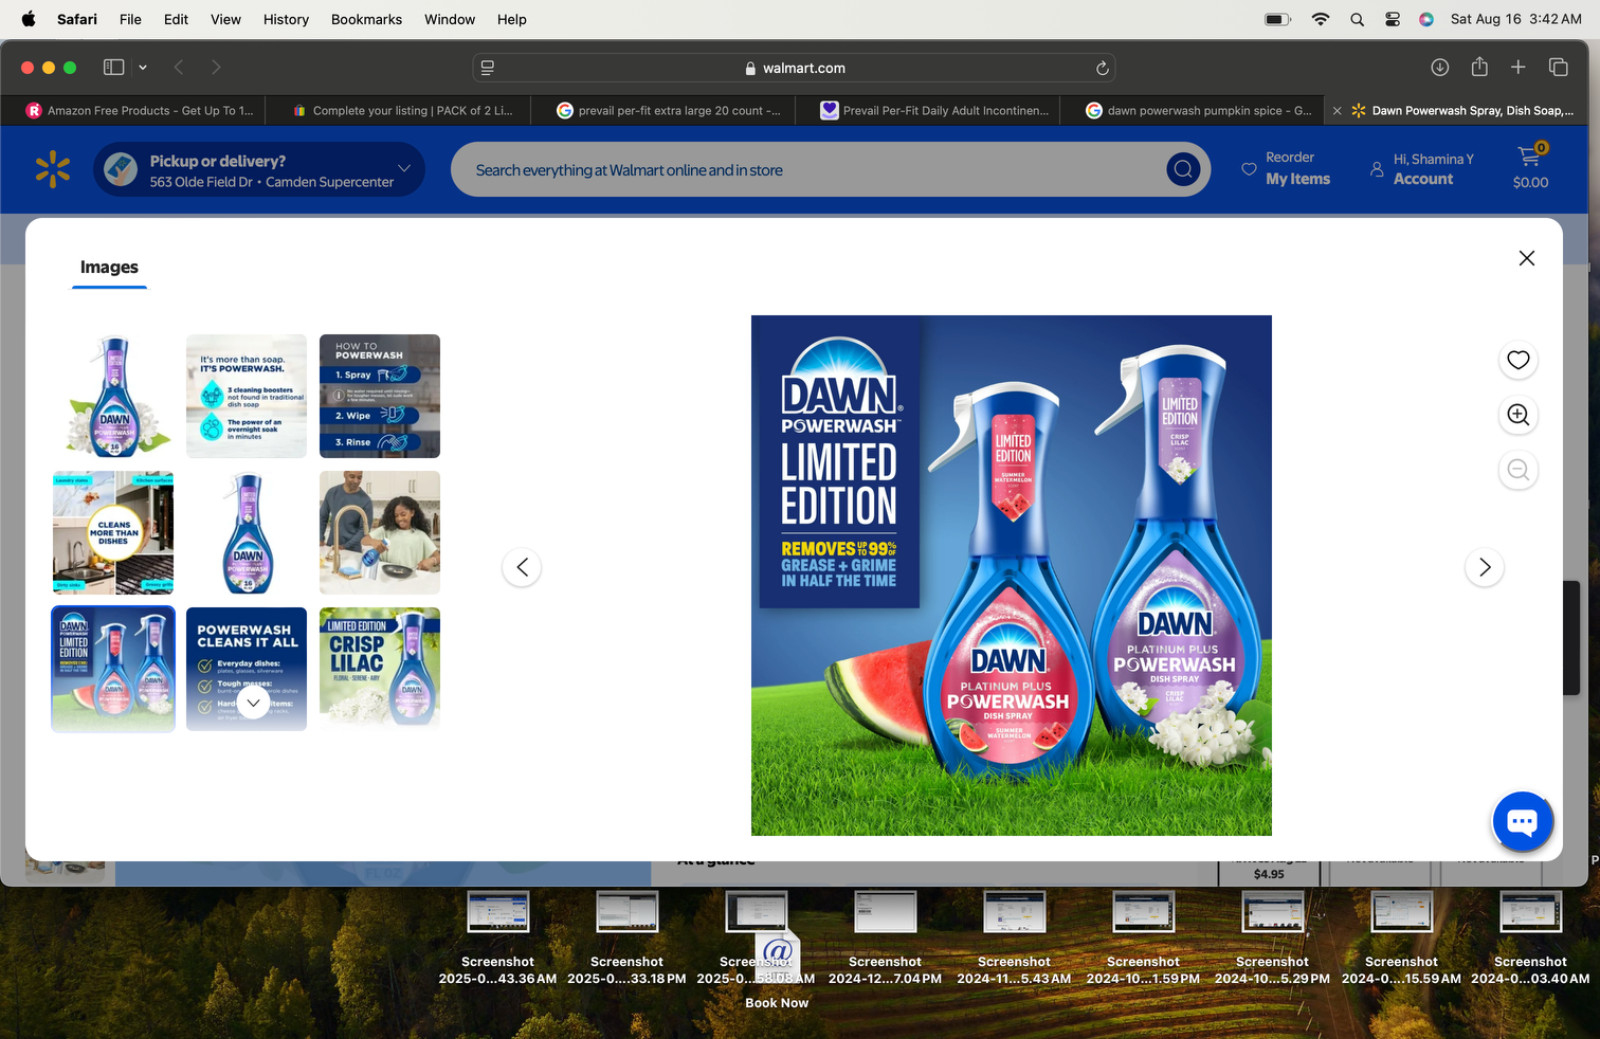1600x1039 pixels.
Task: Zoom in on the product image
Action: tap(1518, 414)
